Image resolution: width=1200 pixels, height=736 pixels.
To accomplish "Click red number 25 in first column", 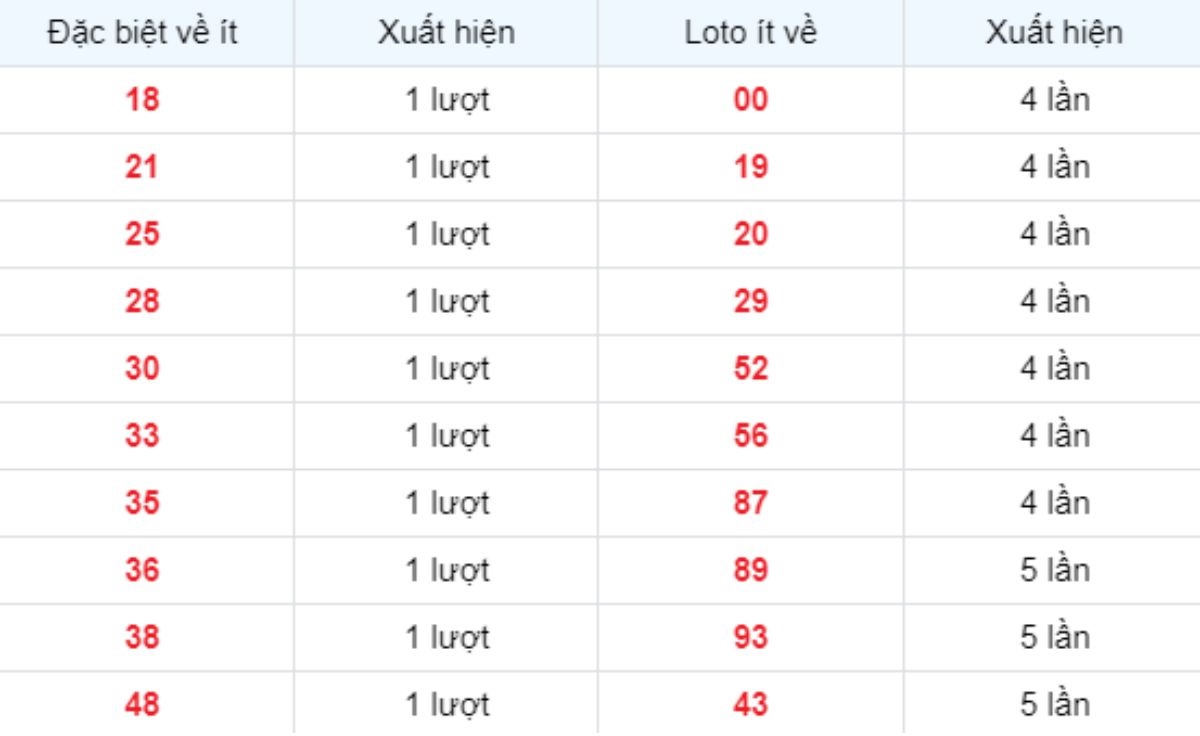I will 142,234.
